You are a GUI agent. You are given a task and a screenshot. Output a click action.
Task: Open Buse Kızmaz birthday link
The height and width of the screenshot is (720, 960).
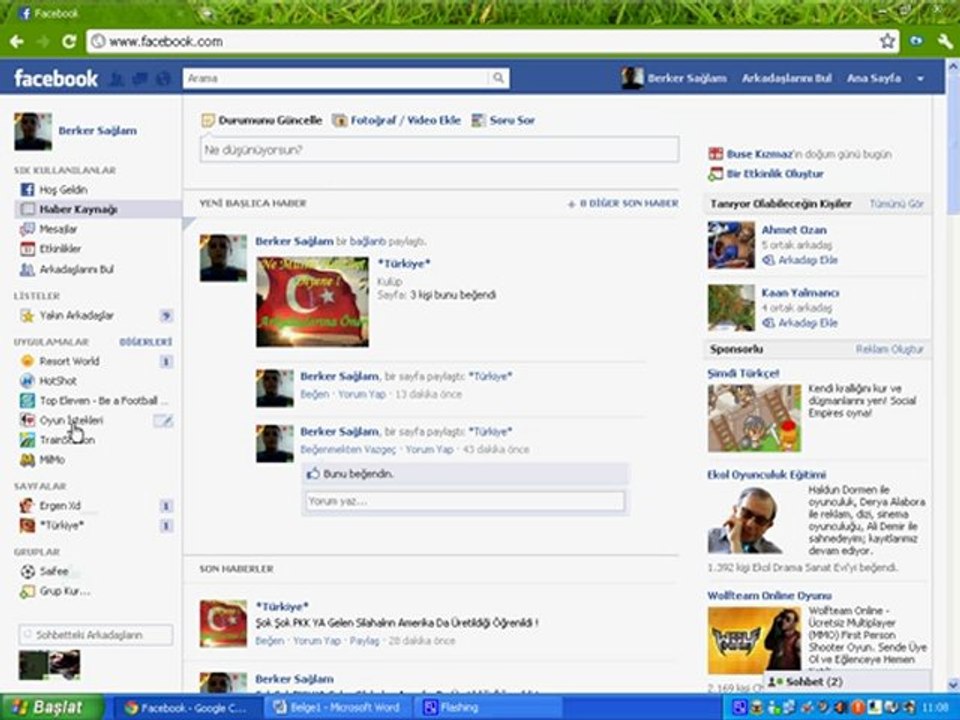coord(759,154)
